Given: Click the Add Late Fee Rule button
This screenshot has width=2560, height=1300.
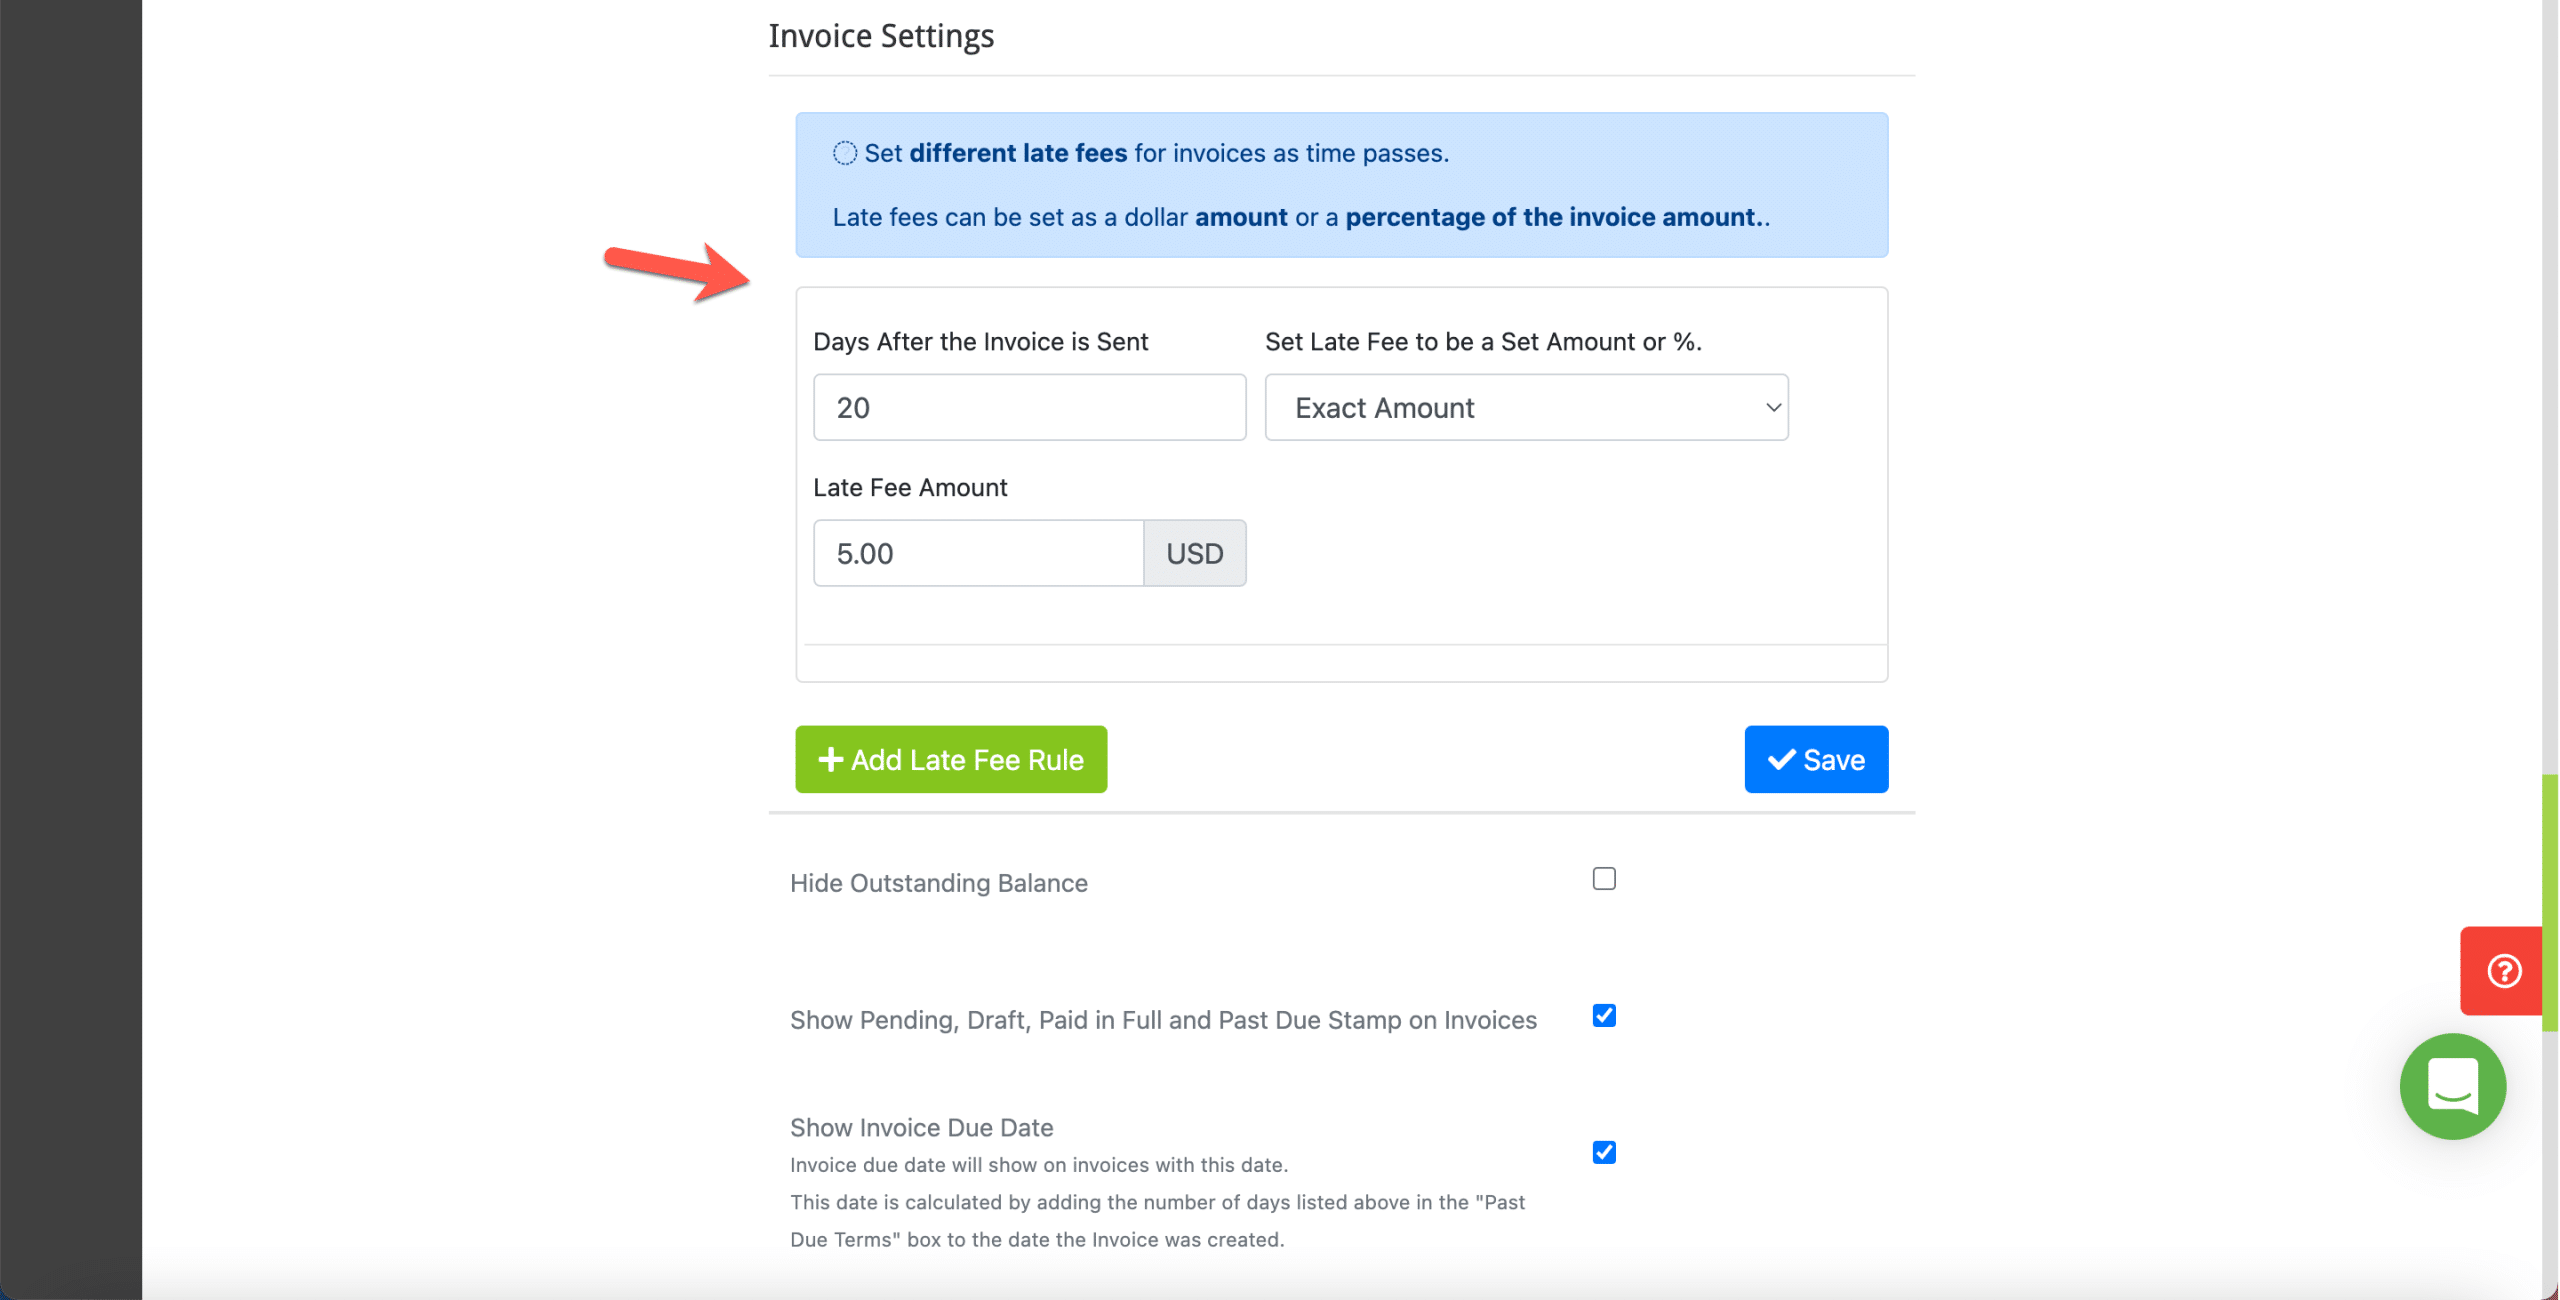Looking at the screenshot, I should pos(951,760).
